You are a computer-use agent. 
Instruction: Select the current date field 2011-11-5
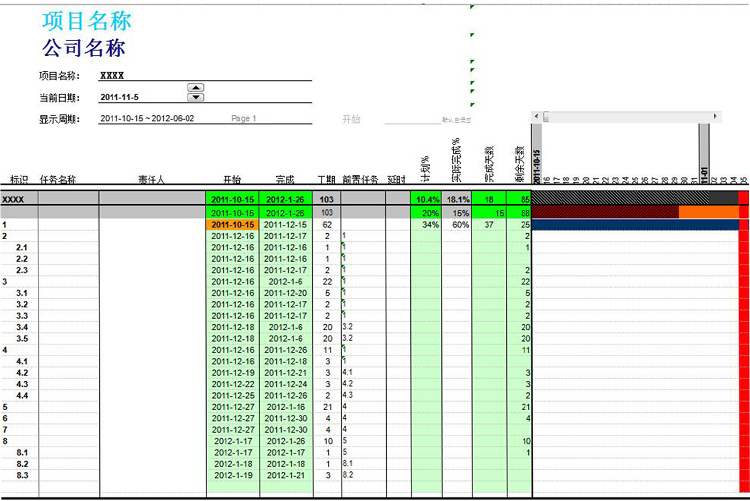point(120,97)
